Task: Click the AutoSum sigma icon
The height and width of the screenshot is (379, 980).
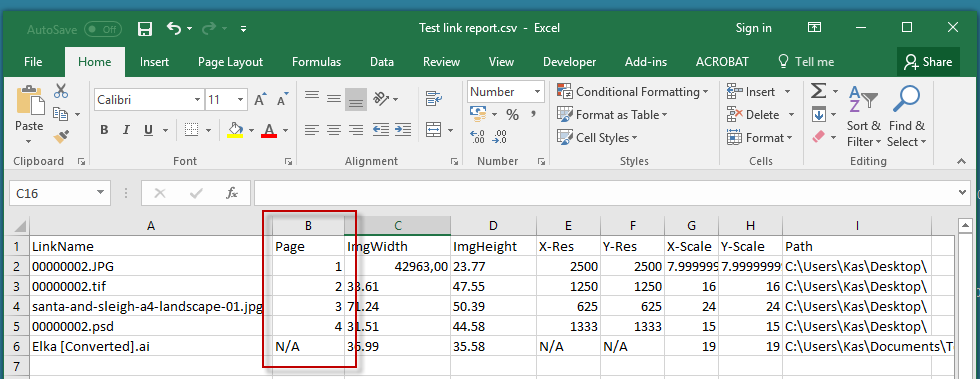Action: pyautogui.click(x=818, y=91)
